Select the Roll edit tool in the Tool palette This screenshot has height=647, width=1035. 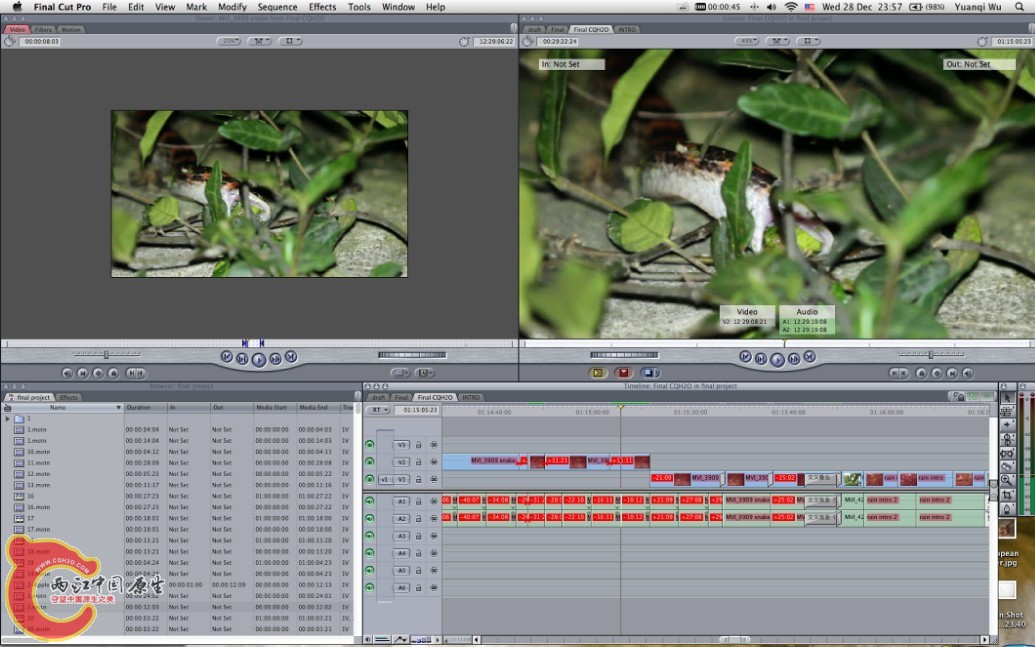coord(1007,439)
